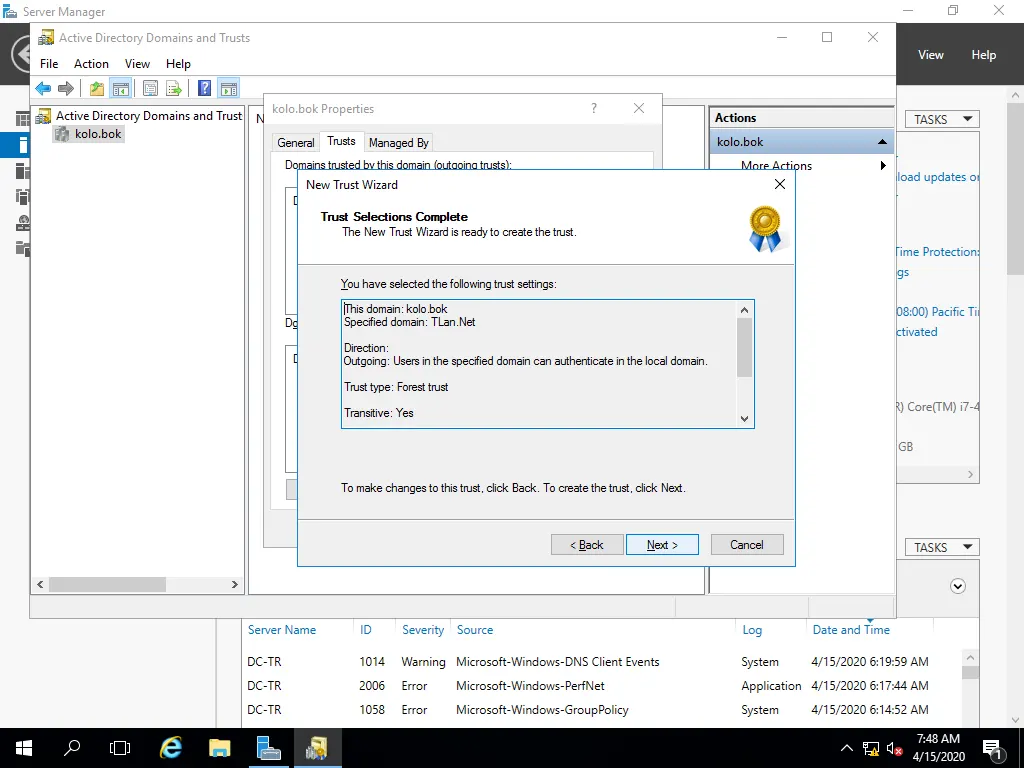1024x768 pixels.
Task: Toggle the Show/Hide Console Tree icon
Action: tap(121, 88)
